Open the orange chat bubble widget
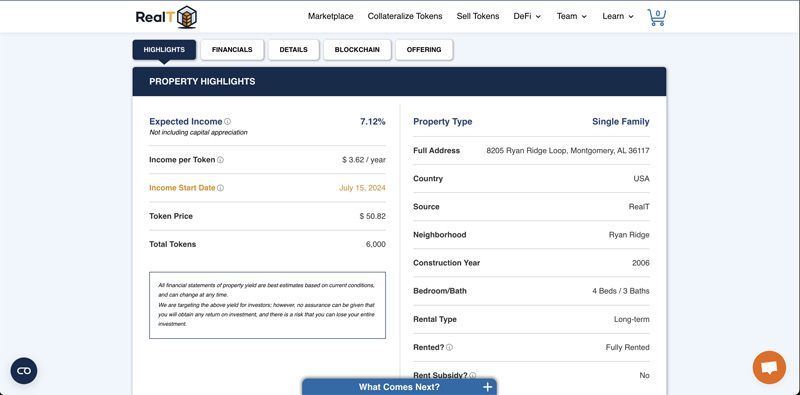Screen dimensions: 800x395 click(769, 367)
